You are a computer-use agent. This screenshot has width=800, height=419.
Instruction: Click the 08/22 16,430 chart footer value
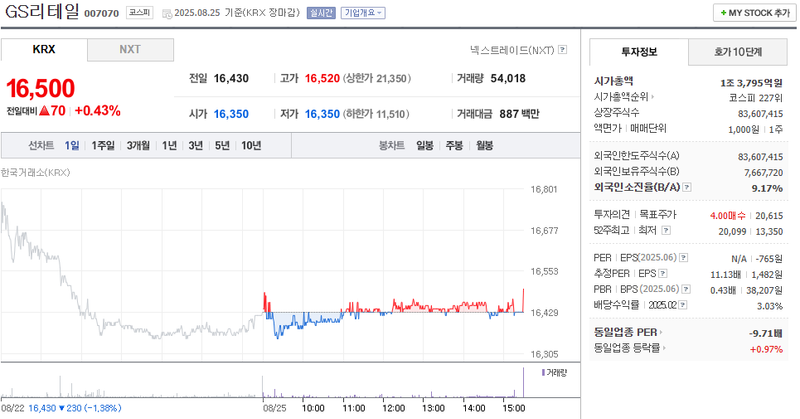coord(61,408)
